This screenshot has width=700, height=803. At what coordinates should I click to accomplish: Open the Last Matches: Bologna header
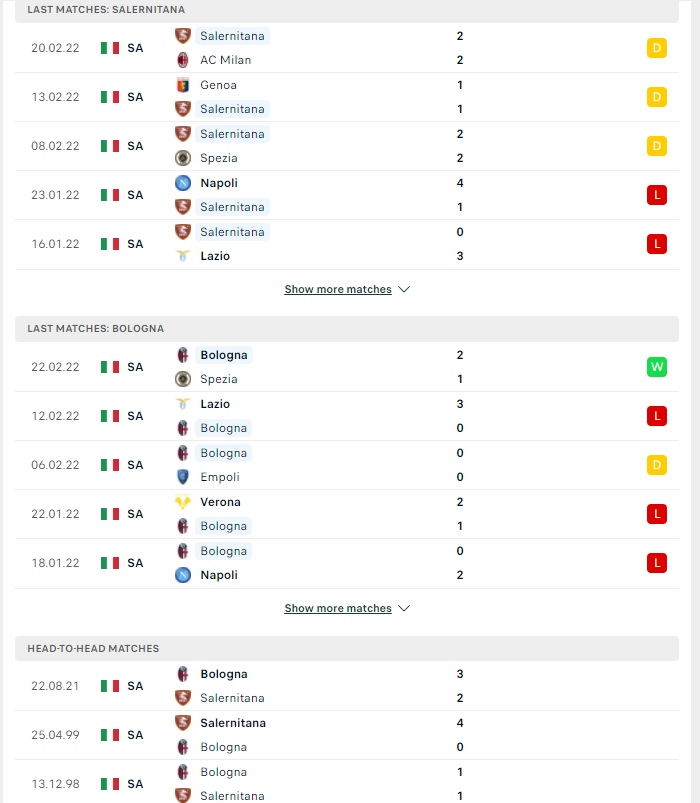tap(347, 329)
